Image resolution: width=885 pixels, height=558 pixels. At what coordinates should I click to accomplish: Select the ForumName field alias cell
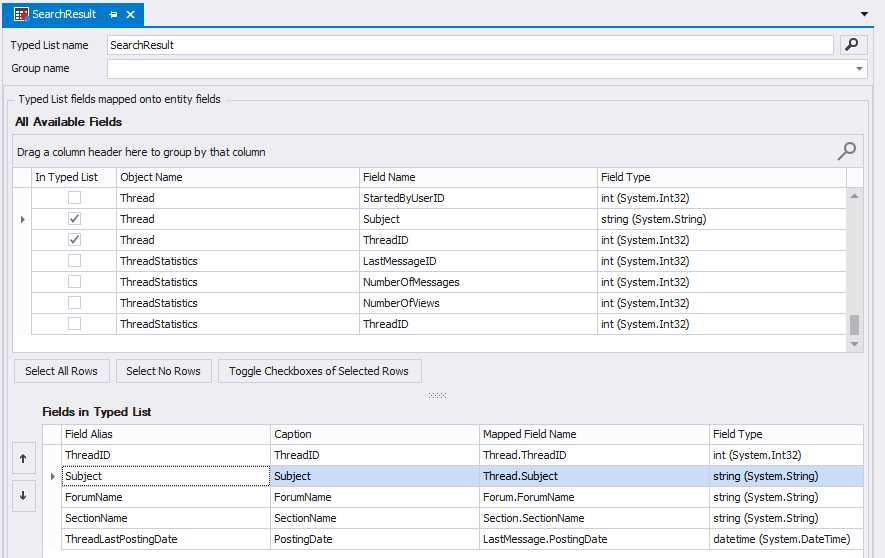pos(165,497)
